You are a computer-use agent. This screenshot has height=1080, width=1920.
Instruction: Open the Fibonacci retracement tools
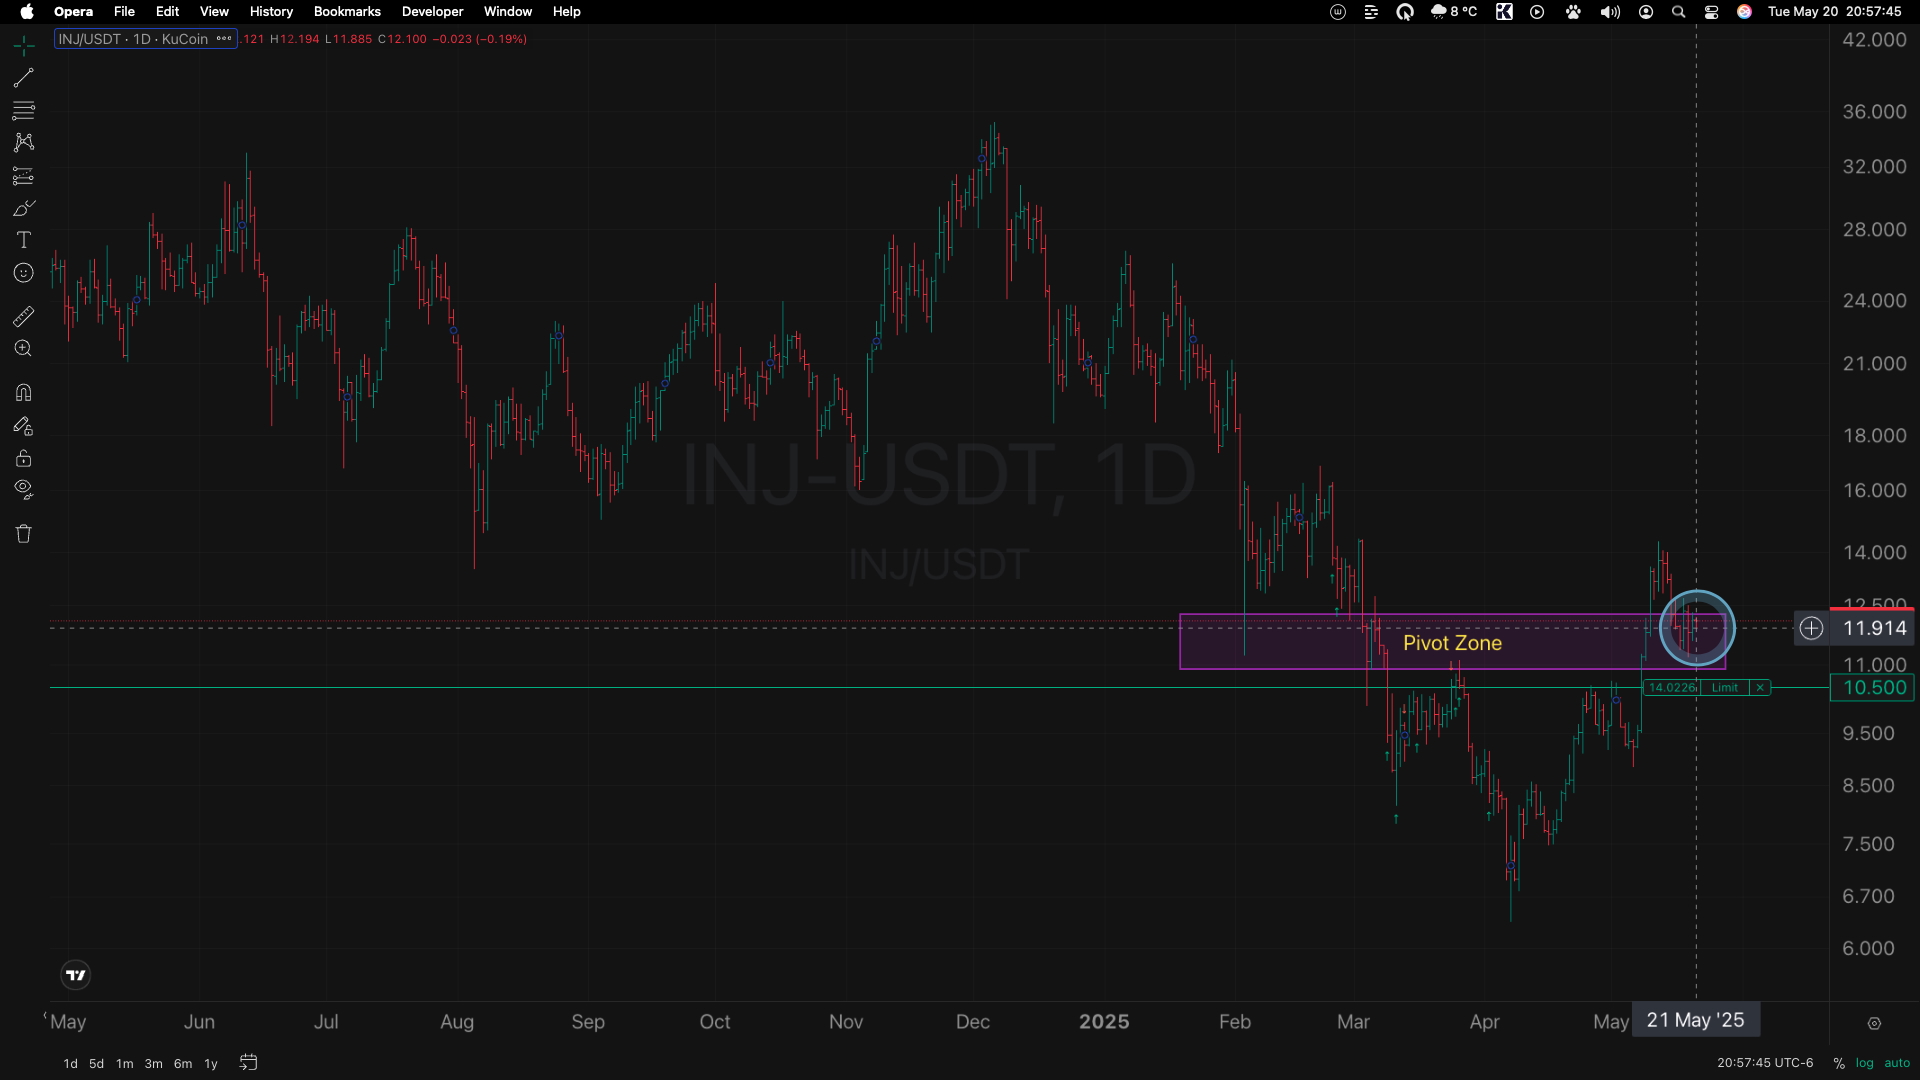pos(23,110)
